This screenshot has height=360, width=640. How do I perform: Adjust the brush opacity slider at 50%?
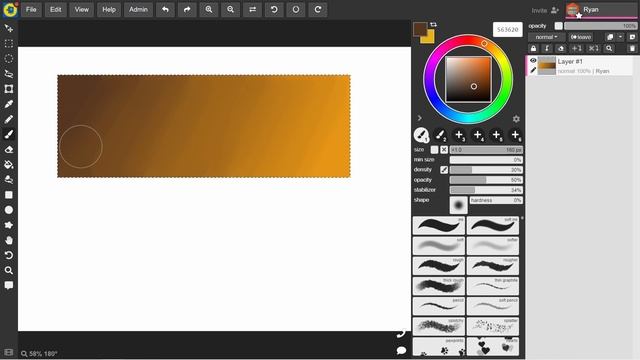[486, 180]
